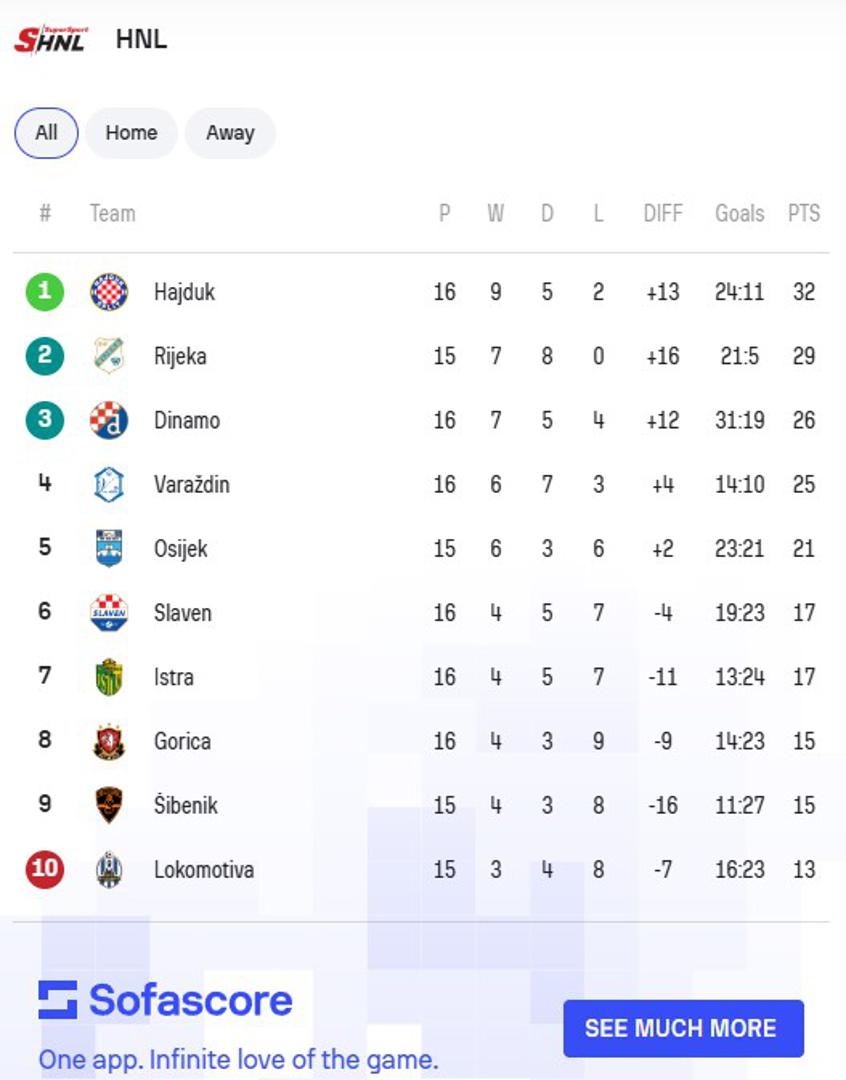The image size is (846, 1080).
Task: Click the Varaždin club crest icon
Action: point(109,485)
